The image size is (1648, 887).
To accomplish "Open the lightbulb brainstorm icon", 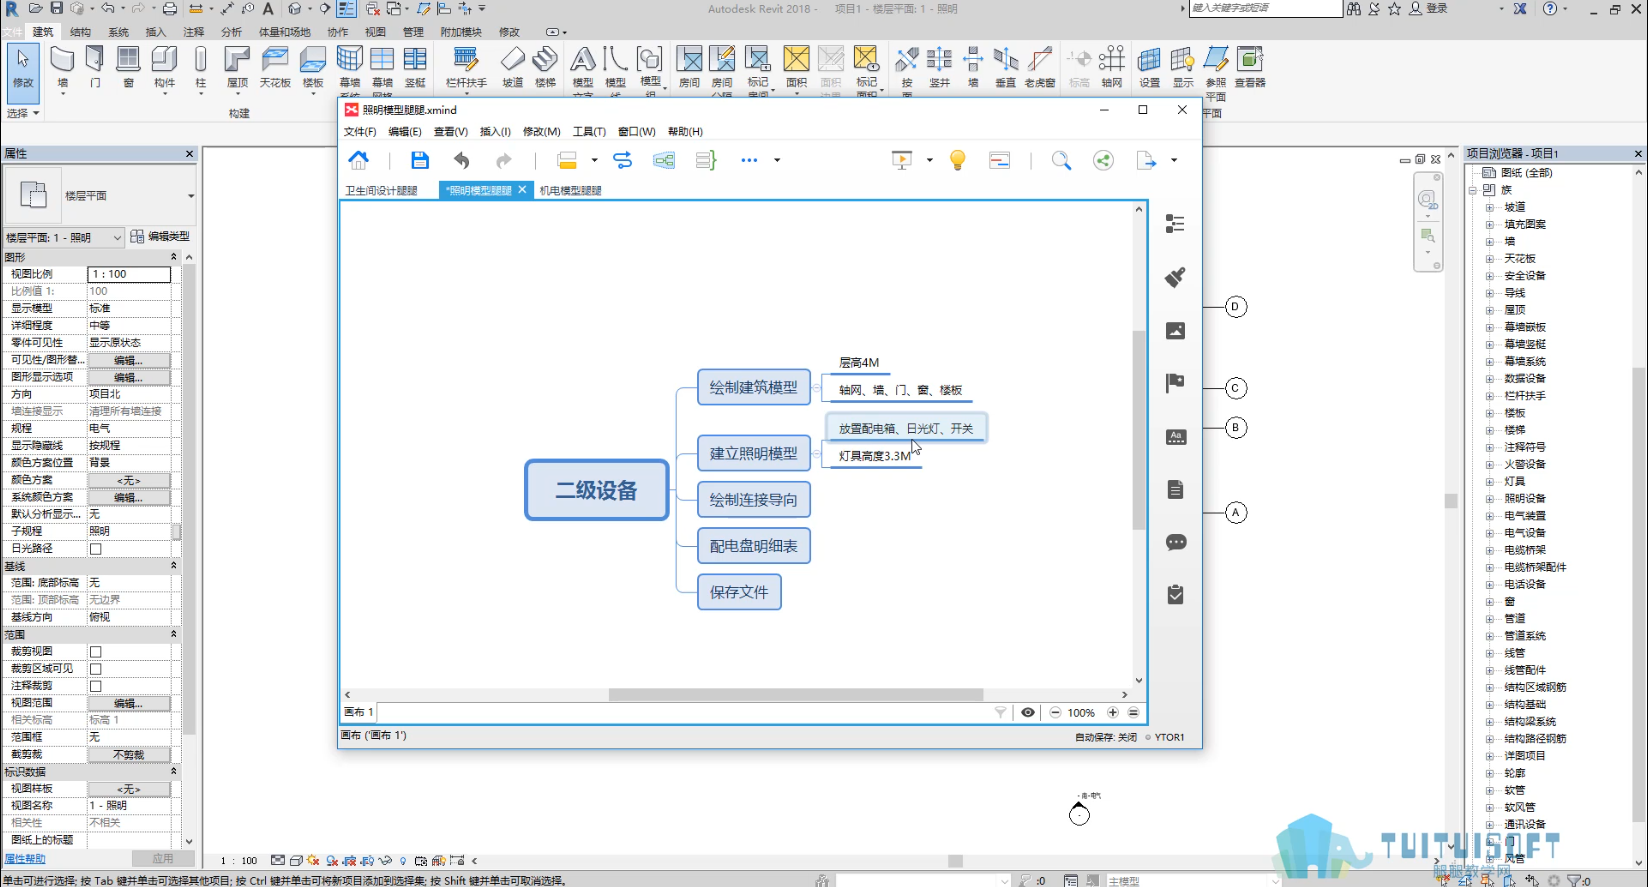I will (957, 160).
